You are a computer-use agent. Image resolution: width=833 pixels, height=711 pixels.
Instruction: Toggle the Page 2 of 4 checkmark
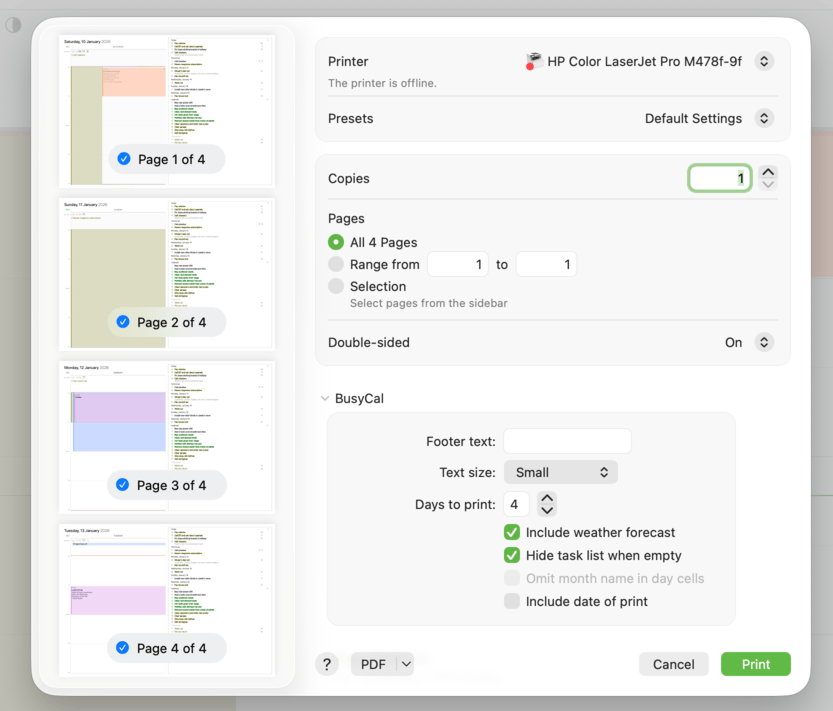(124, 322)
